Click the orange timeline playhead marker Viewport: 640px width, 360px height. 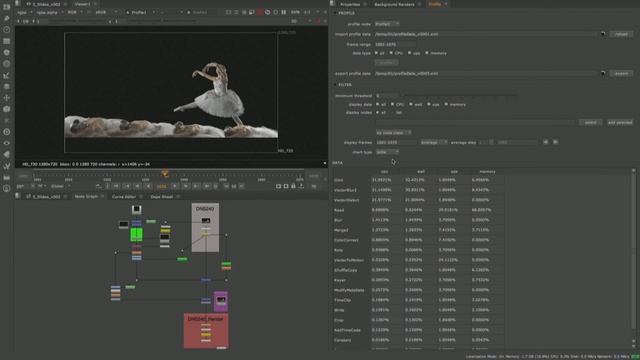click(165, 174)
